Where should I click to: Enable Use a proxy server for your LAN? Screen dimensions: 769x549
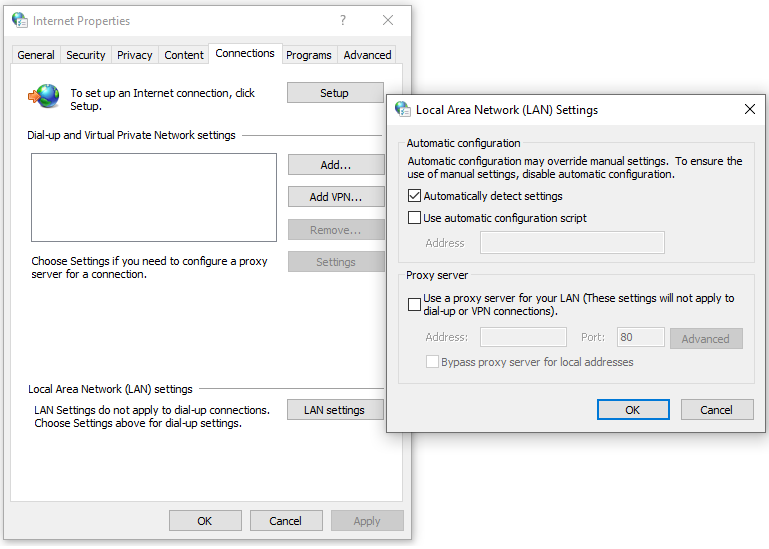414,304
